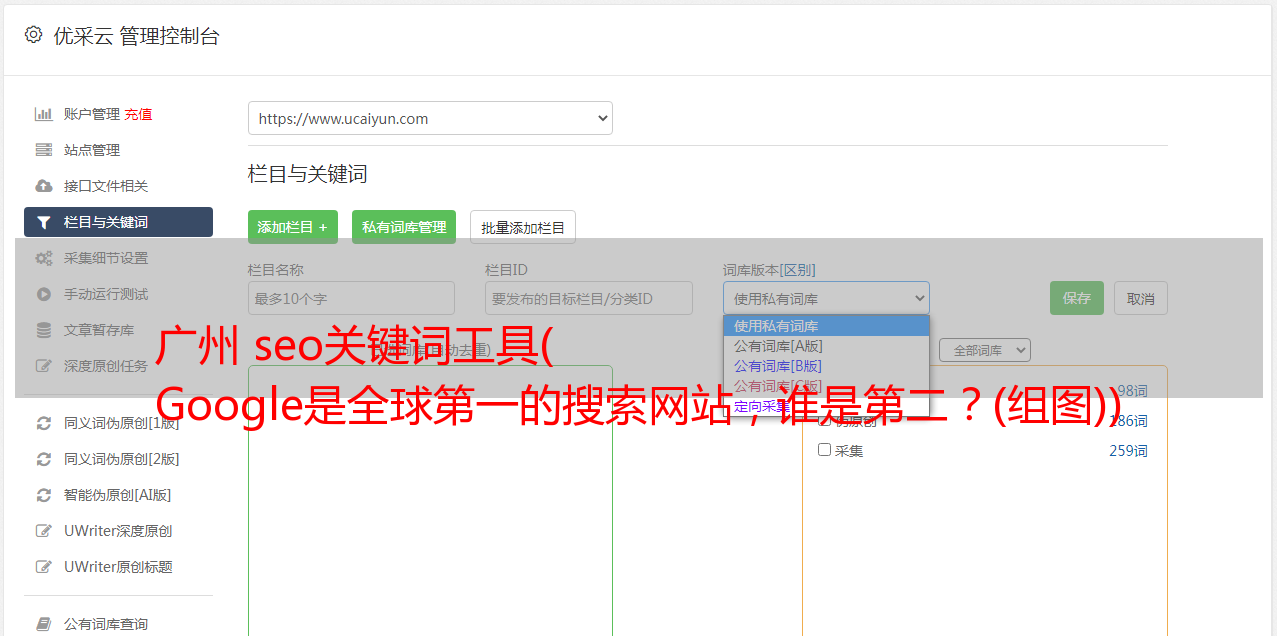Select 定向采集 in the open list
Viewport: 1277px width, 636px height.
click(826, 406)
